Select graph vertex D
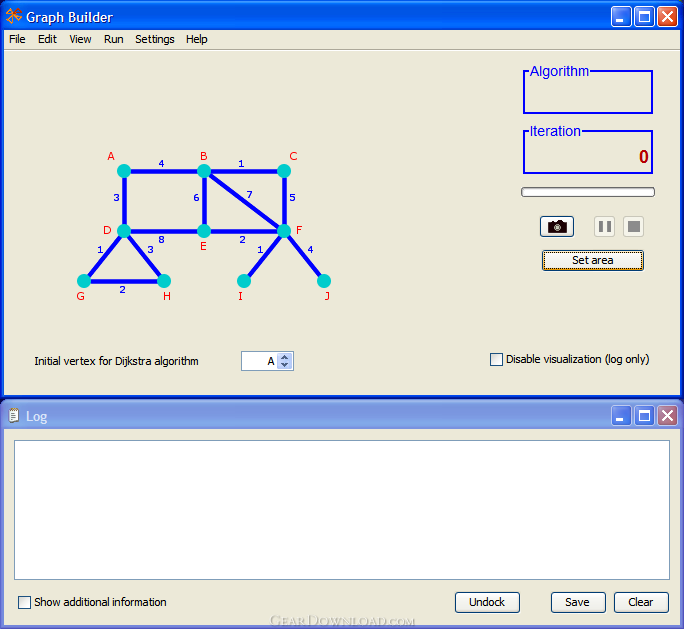 124,231
